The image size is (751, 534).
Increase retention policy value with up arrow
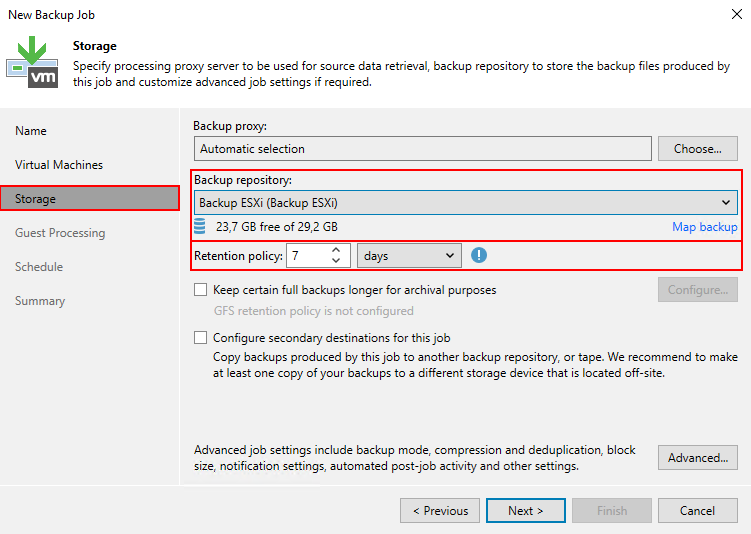click(336, 250)
